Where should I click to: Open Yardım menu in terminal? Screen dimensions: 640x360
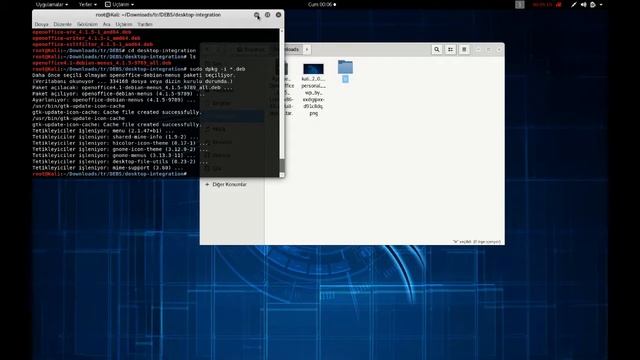pyautogui.click(x=145, y=24)
